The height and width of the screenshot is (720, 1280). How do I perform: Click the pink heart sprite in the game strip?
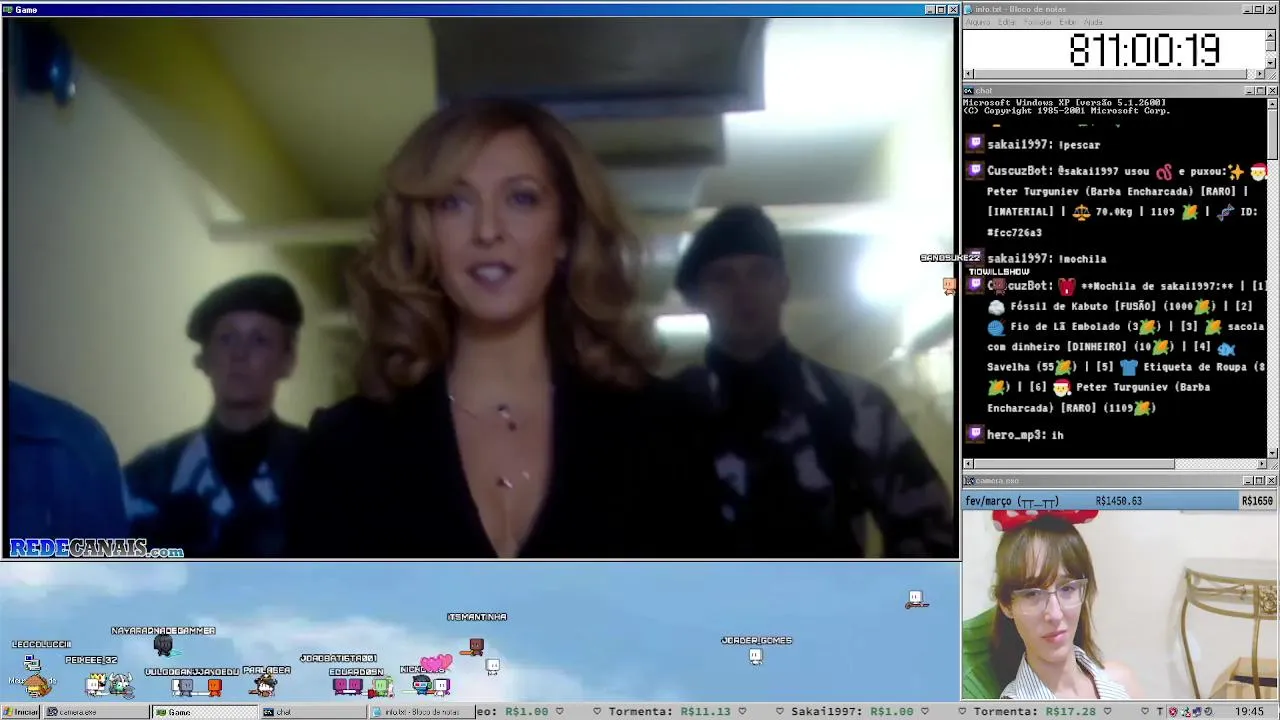pos(436,663)
